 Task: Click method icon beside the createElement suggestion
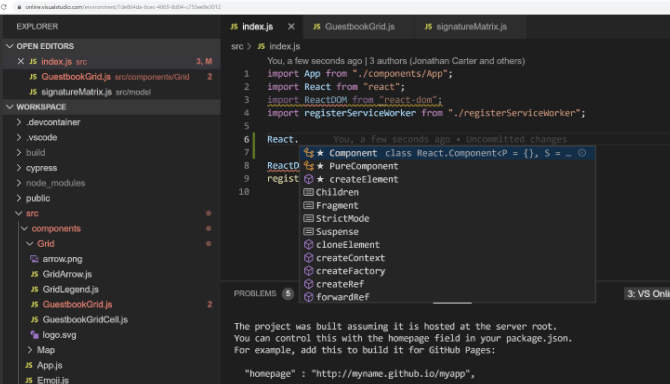[309, 179]
